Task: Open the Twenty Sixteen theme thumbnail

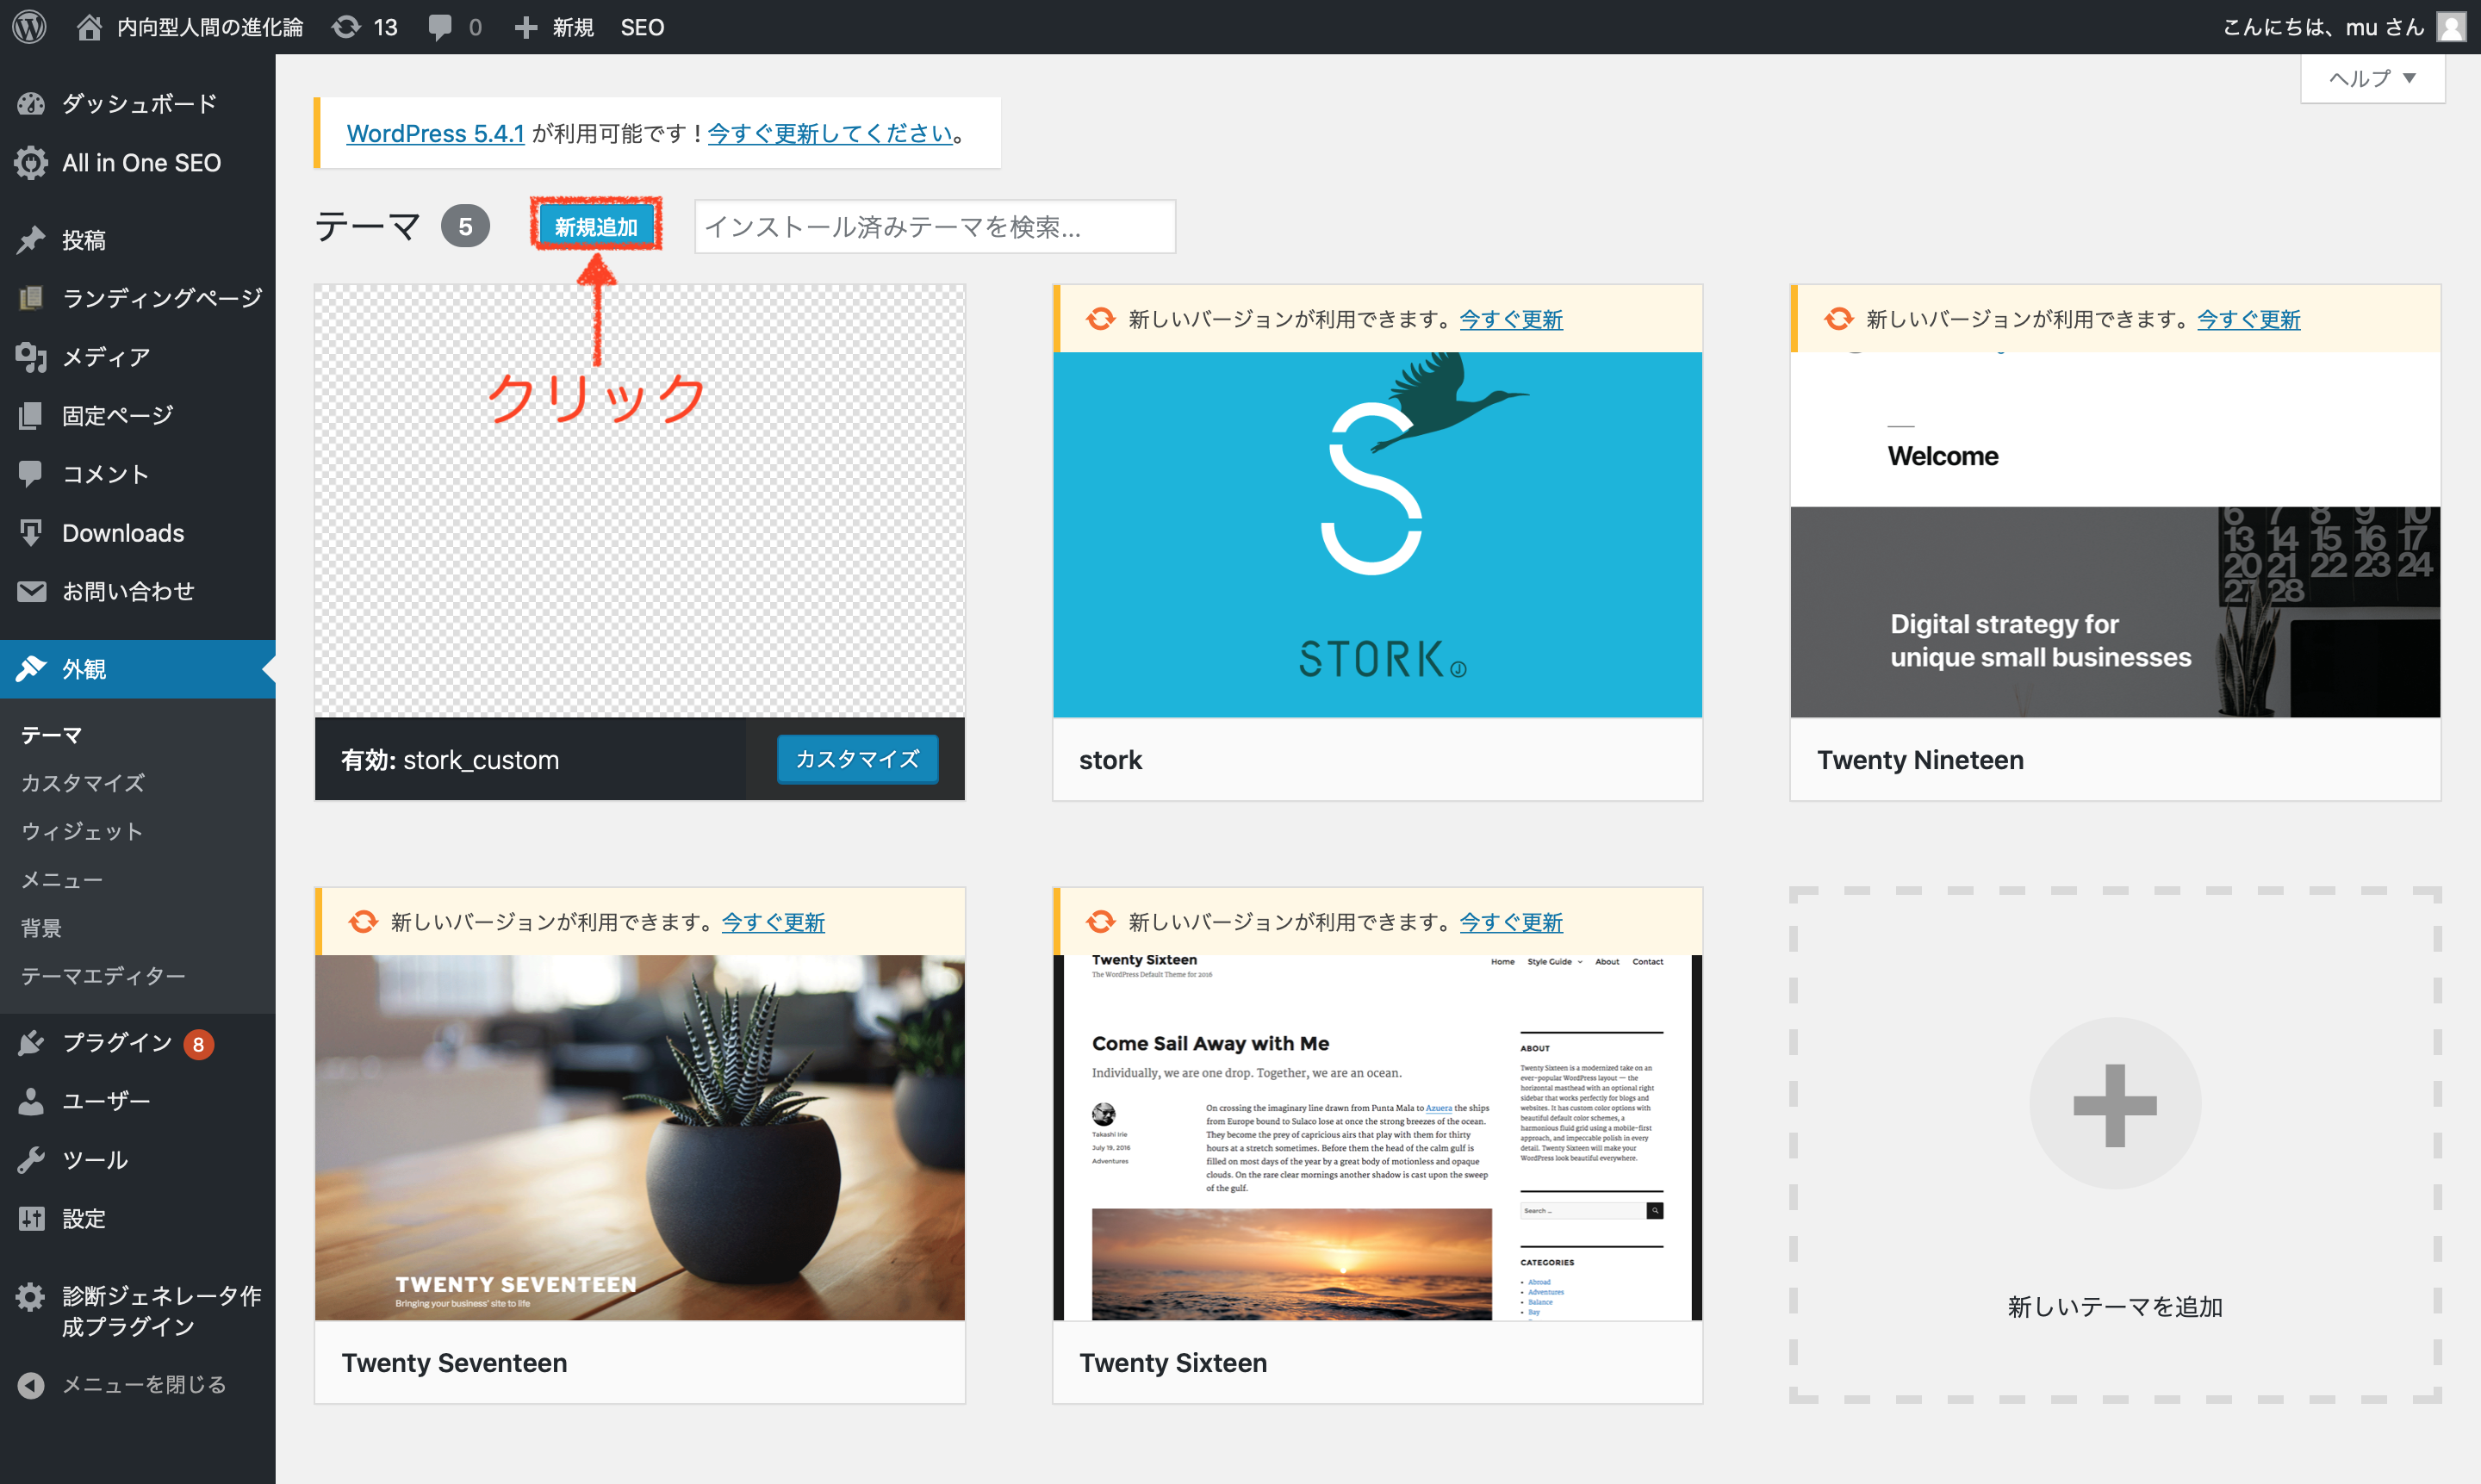Action: pyautogui.click(x=1377, y=1138)
